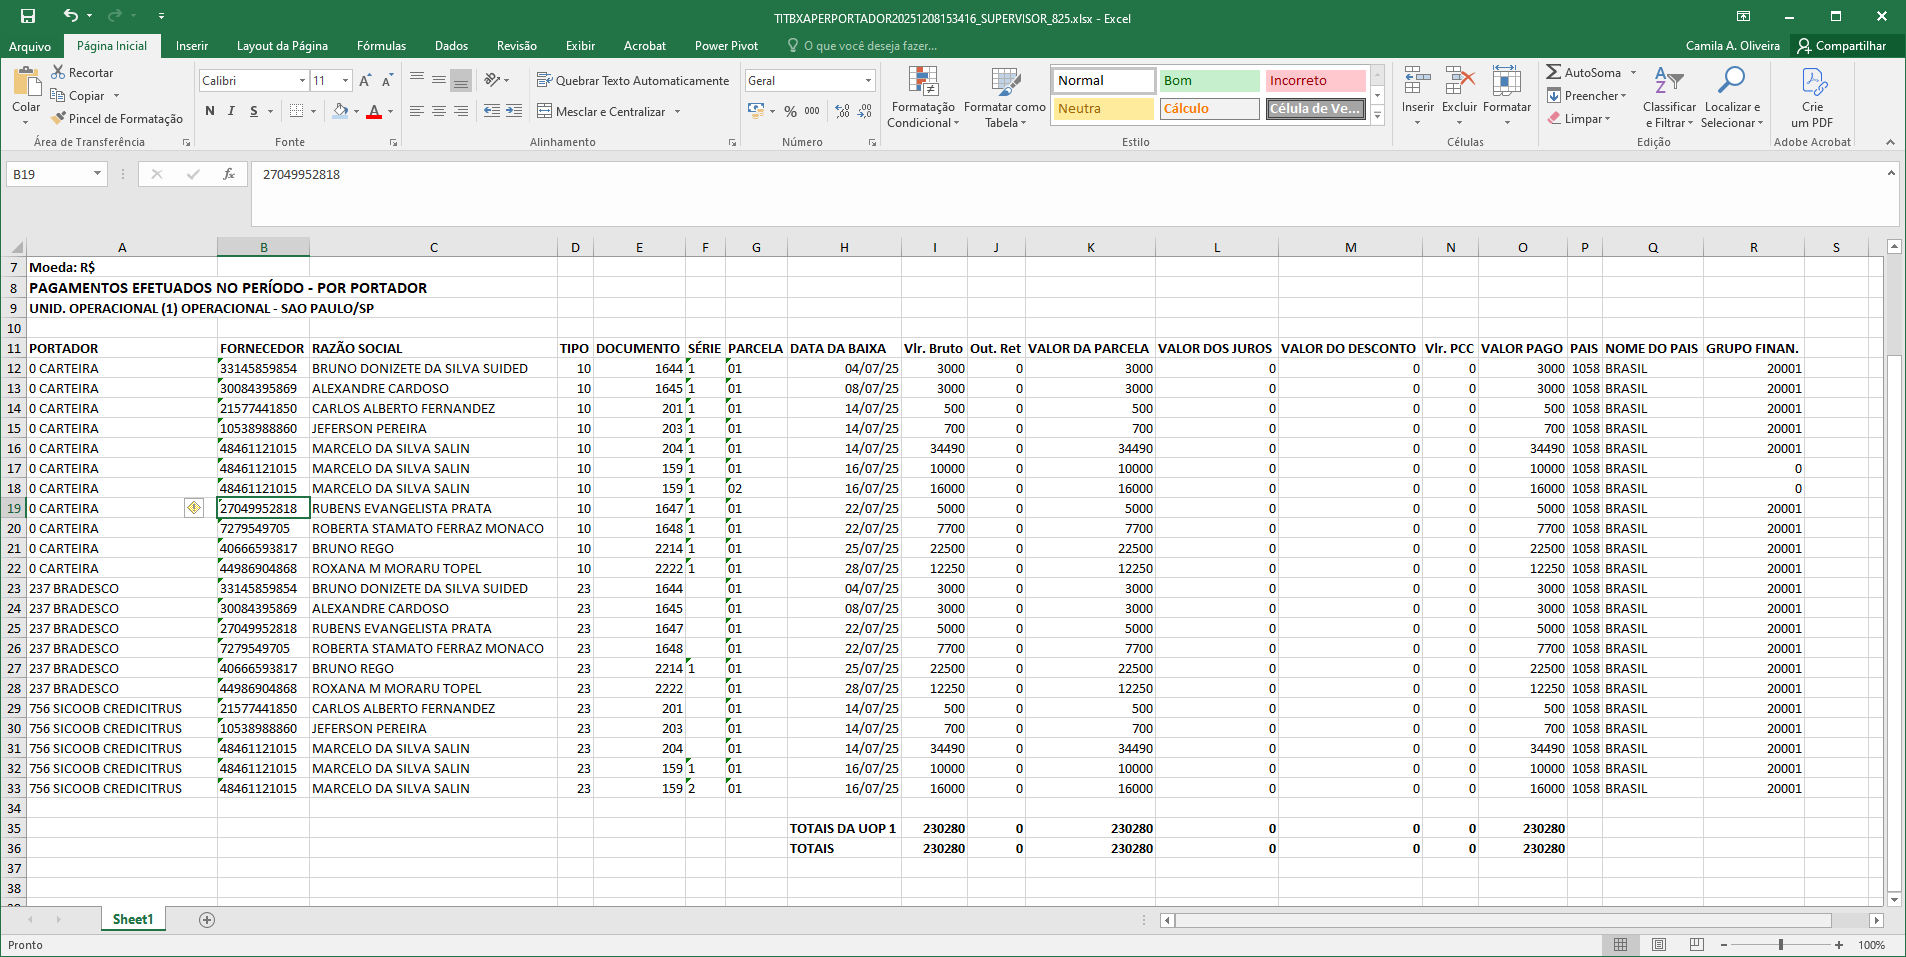Switch to the Fórmulas ribbon tab

[381, 46]
